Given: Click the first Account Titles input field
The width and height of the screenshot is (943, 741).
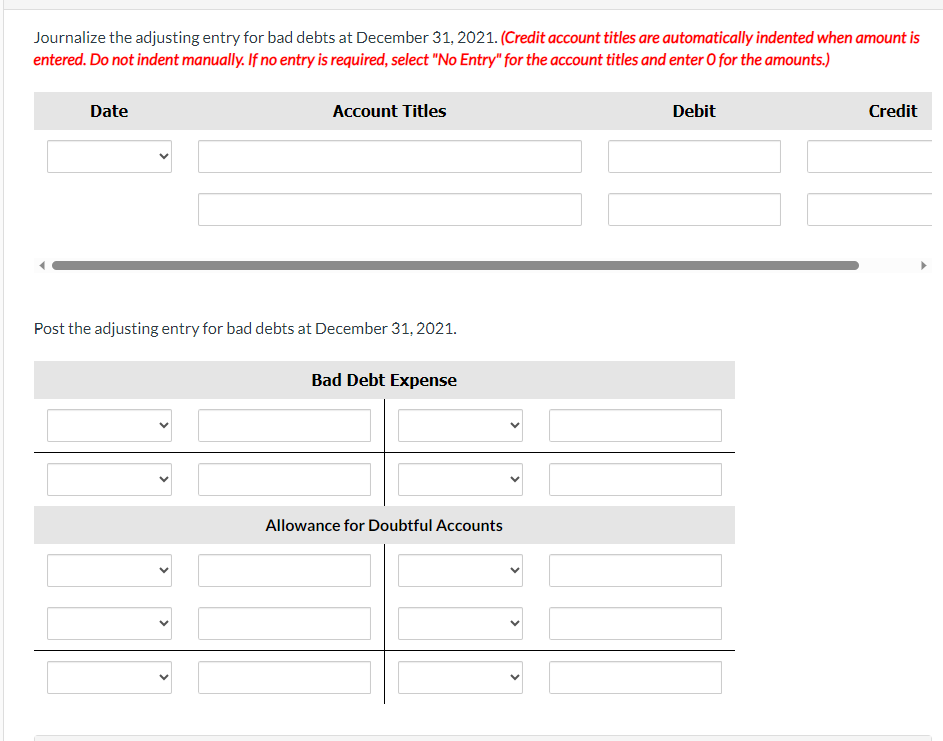Looking at the screenshot, I should [x=389, y=156].
